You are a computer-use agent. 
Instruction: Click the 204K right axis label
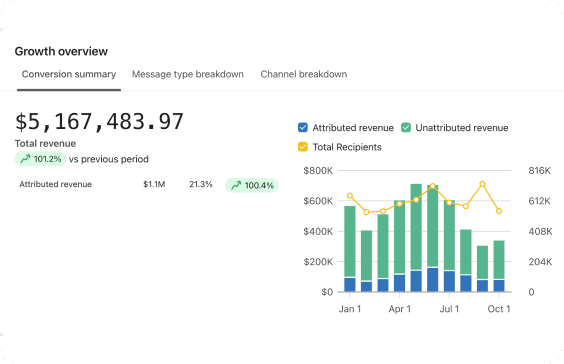point(540,261)
